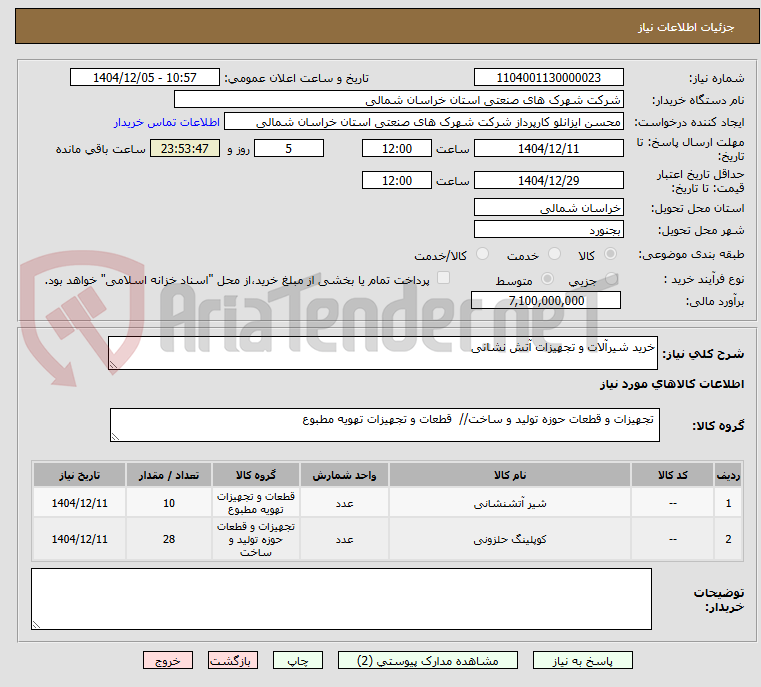Click the need number field 1104001130000023

[548, 78]
